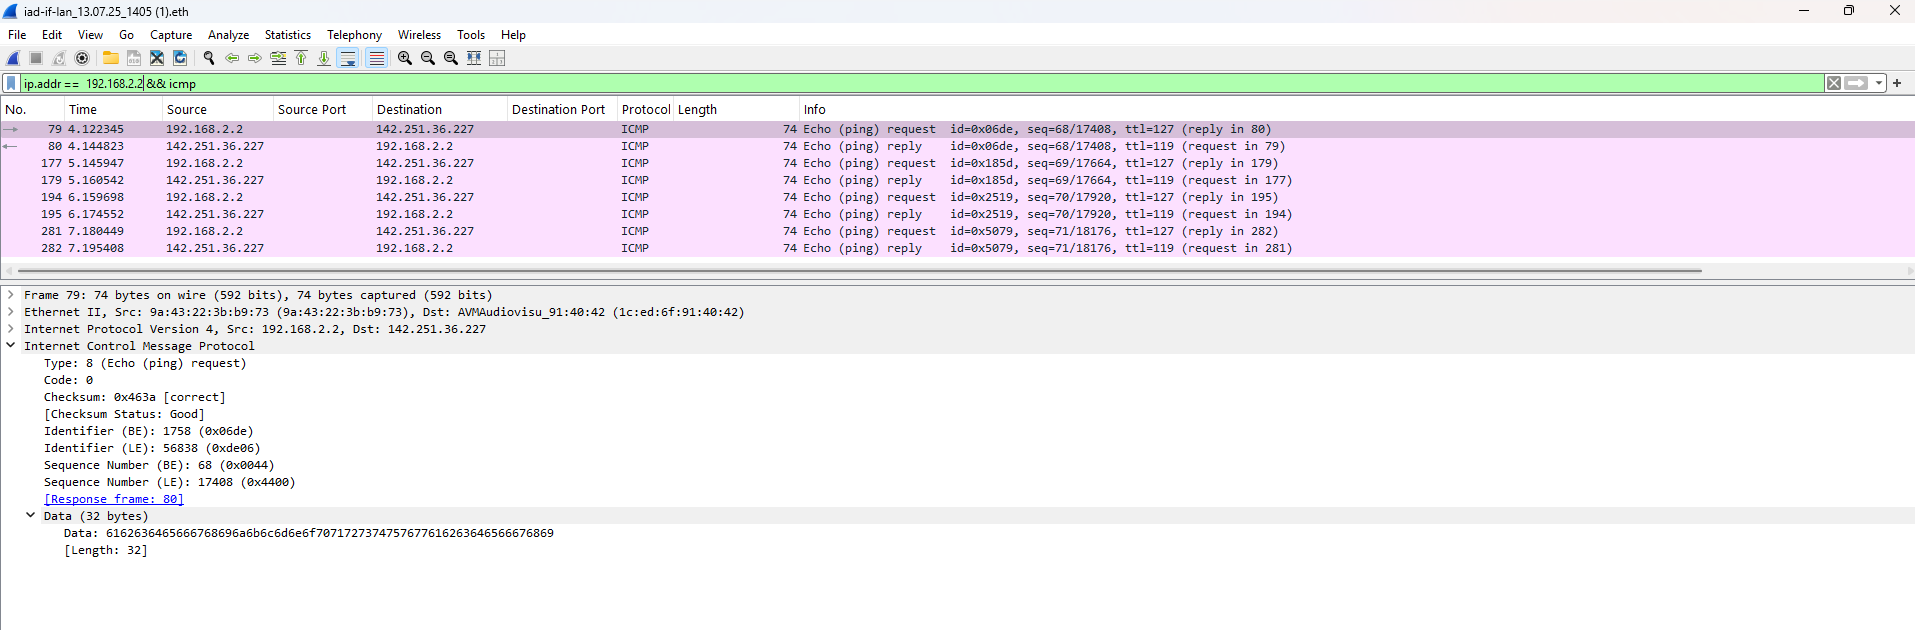Open the Statistics menu
This screenshot has height=630, width=1915.
tap(287, 34)
